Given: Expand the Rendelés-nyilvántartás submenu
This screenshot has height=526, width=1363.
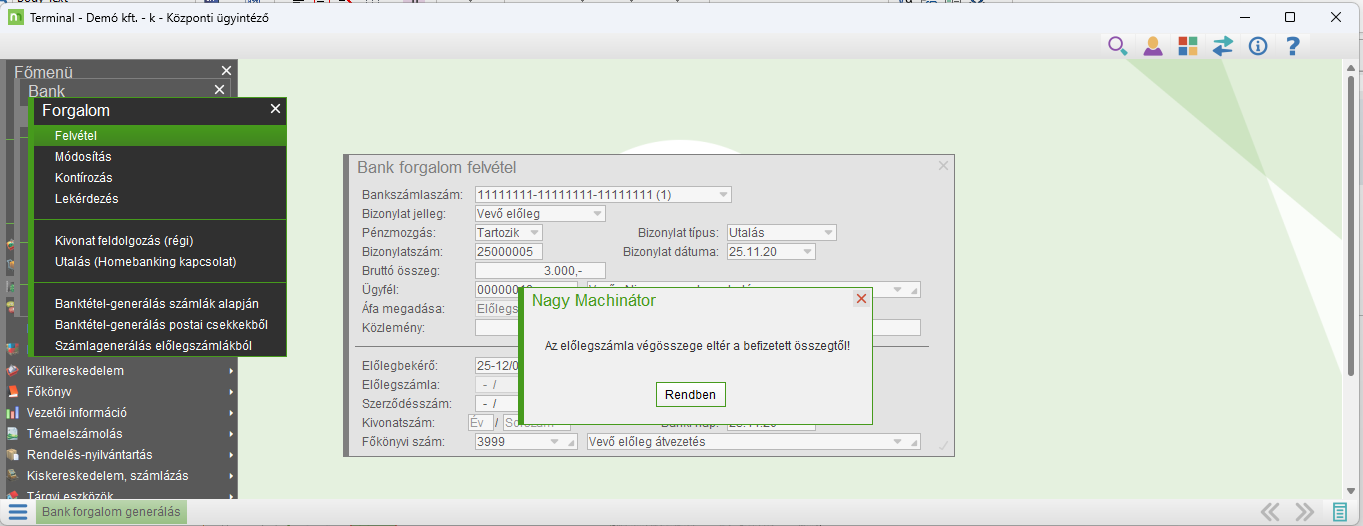Looking at the screenshot, I should click(231, 455).
